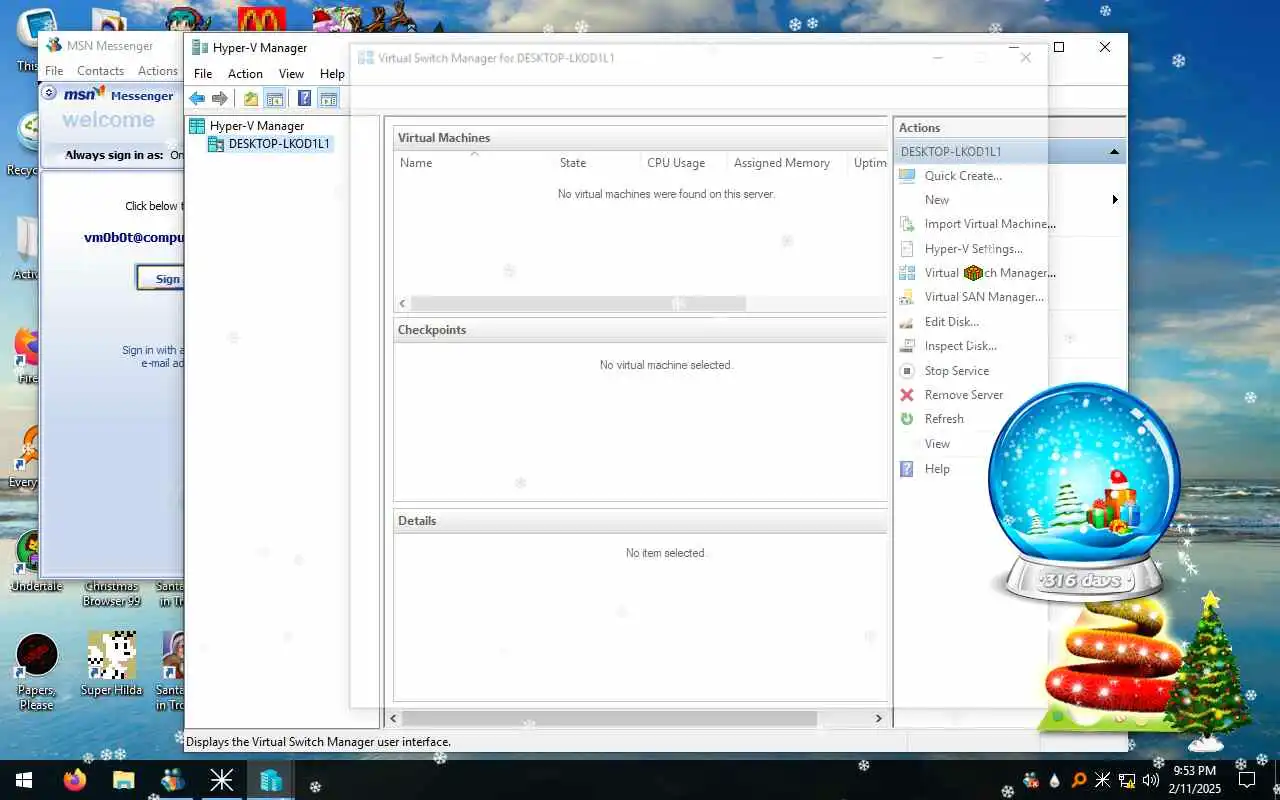Click the water drop tray icon
Viewport: 1280px width, 800px height.
click(1055, 780)
